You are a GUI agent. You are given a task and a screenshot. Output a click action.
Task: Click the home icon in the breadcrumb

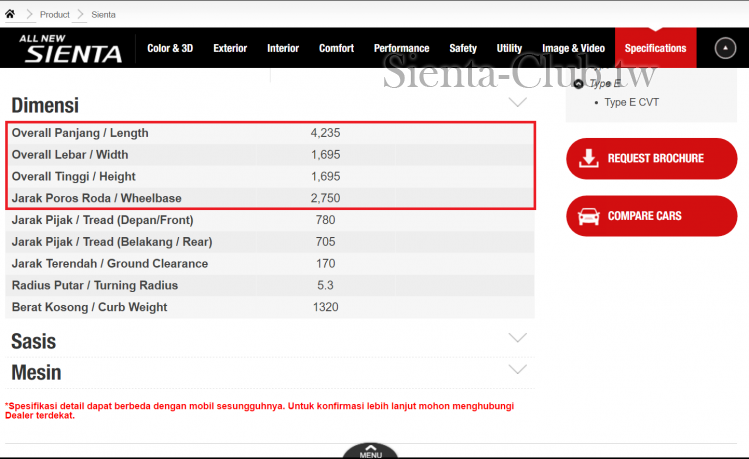click(x=10, y=14)
